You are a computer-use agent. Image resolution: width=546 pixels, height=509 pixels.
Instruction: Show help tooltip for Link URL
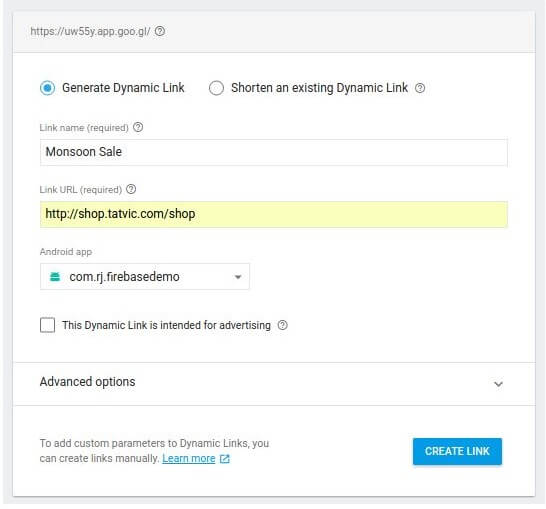coord(131,189)
